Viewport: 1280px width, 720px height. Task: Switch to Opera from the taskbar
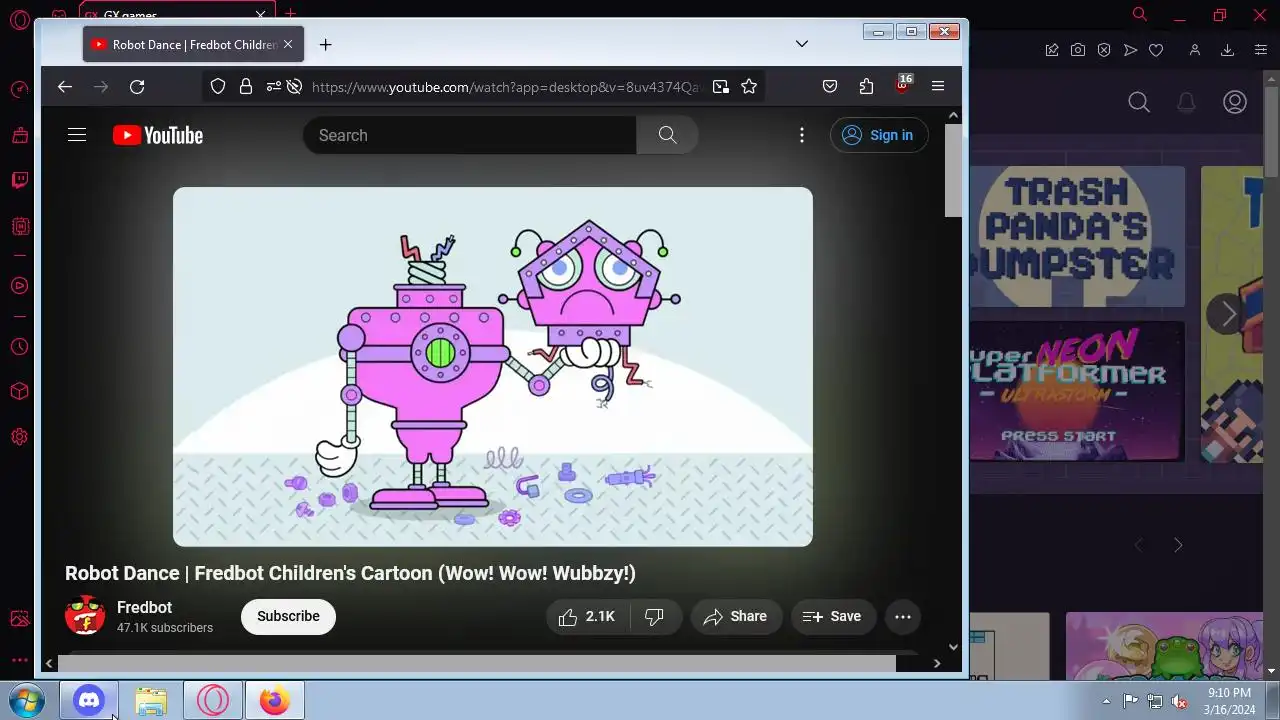pos(213,701)
